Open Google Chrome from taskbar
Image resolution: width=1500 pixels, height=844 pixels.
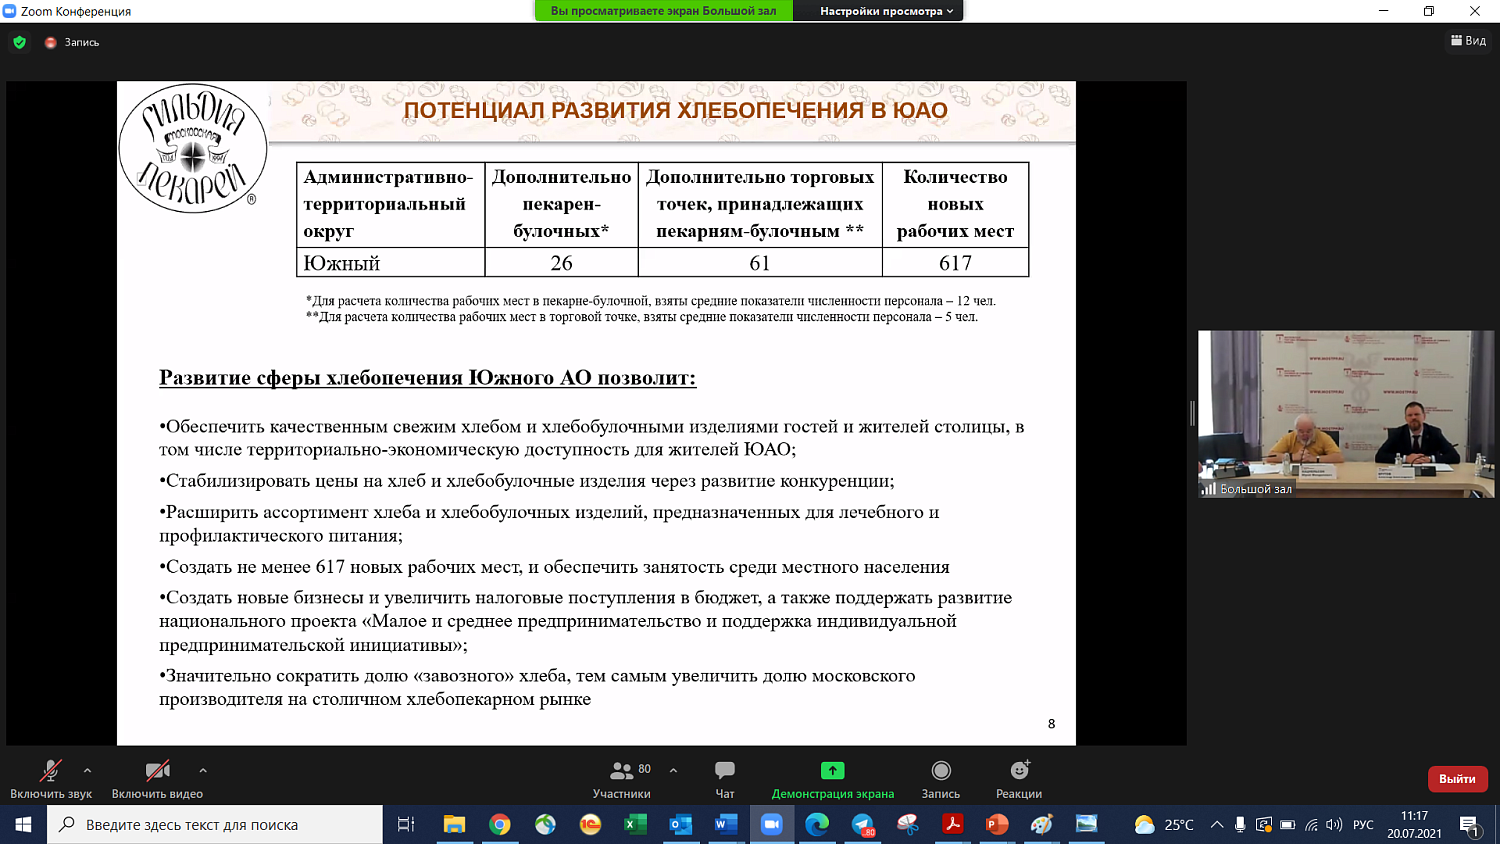pyautogui.click(x=500, y=824)
